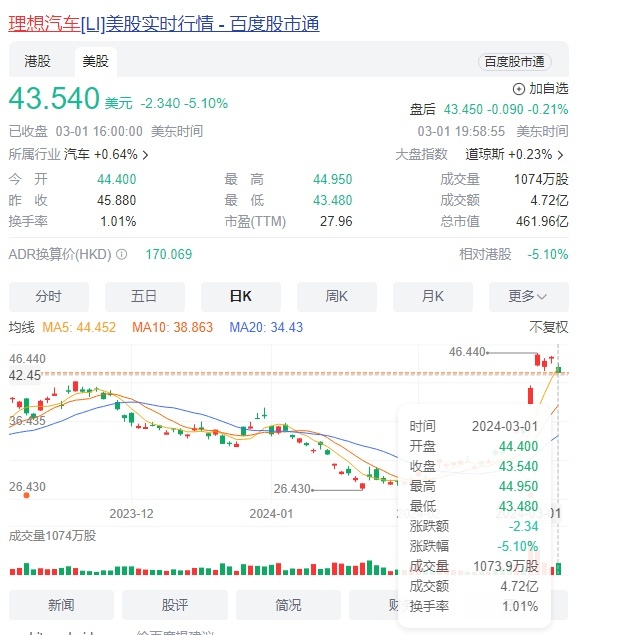Click the MA10: 38.863 indicator label
Viewport: 632px width, 635px height.
coord(172,327)
